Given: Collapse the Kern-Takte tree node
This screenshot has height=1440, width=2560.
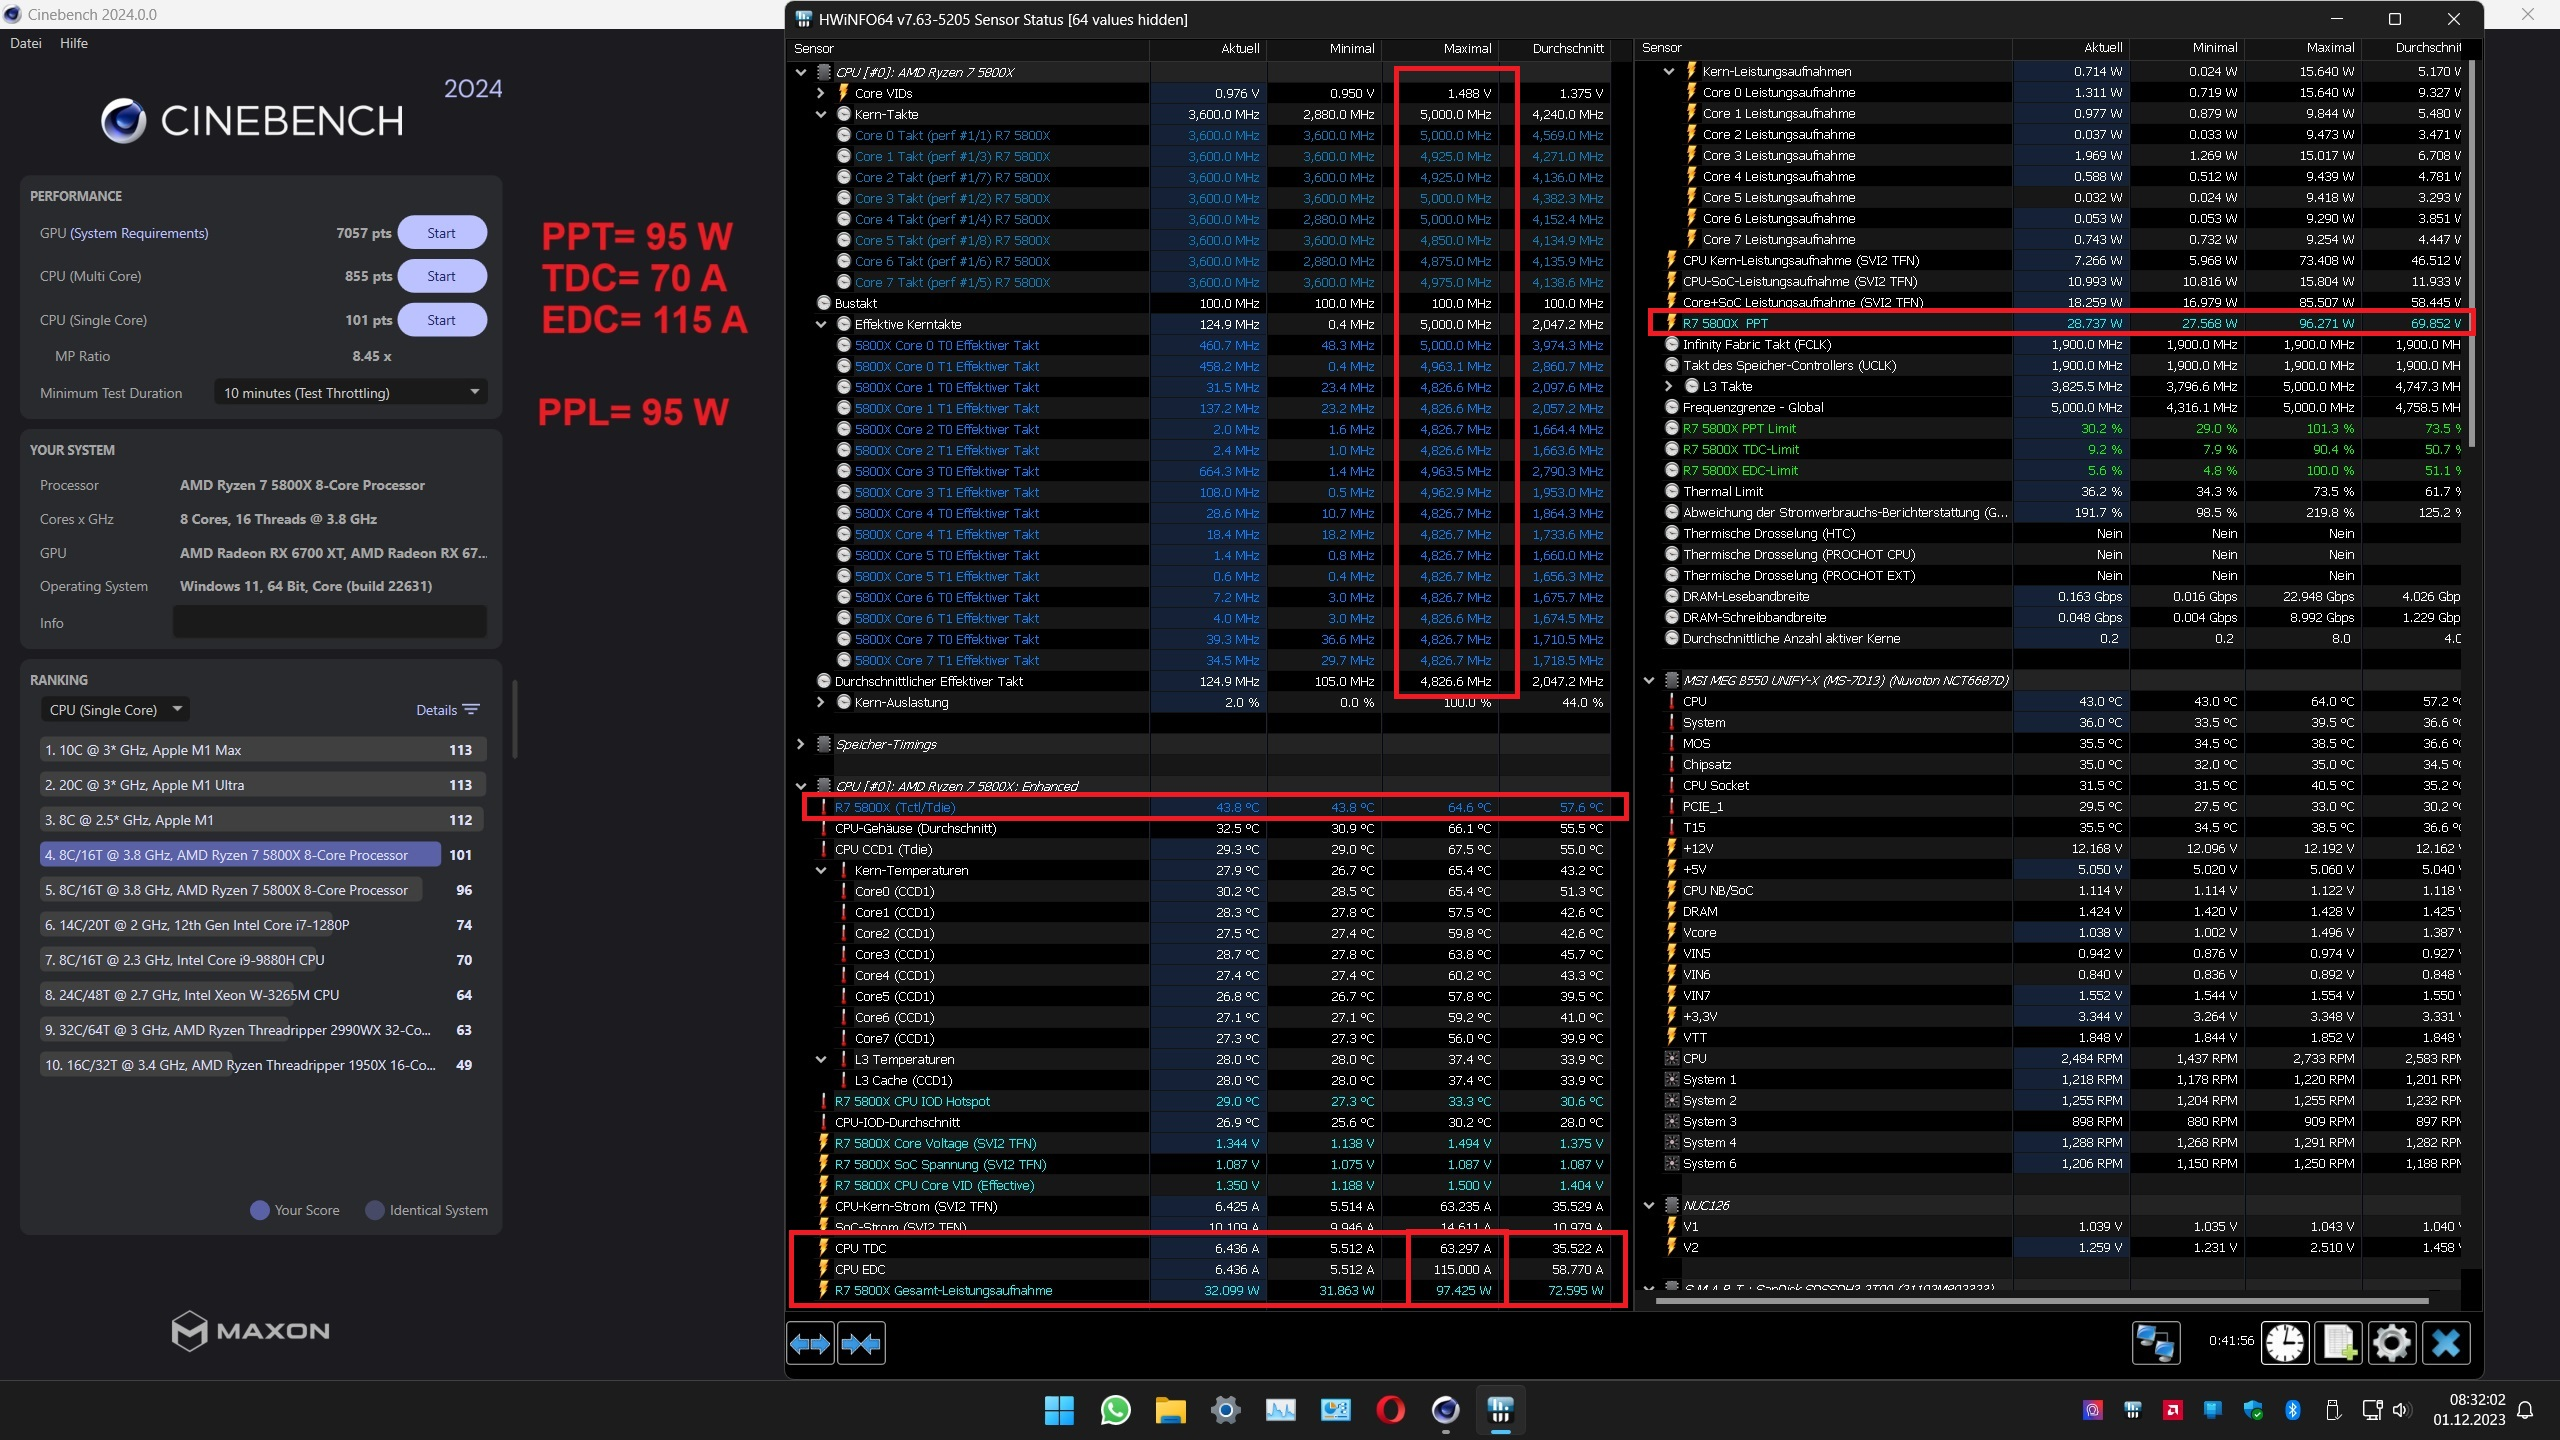Looking at the screenshot, I should click(x=821, y=114).
